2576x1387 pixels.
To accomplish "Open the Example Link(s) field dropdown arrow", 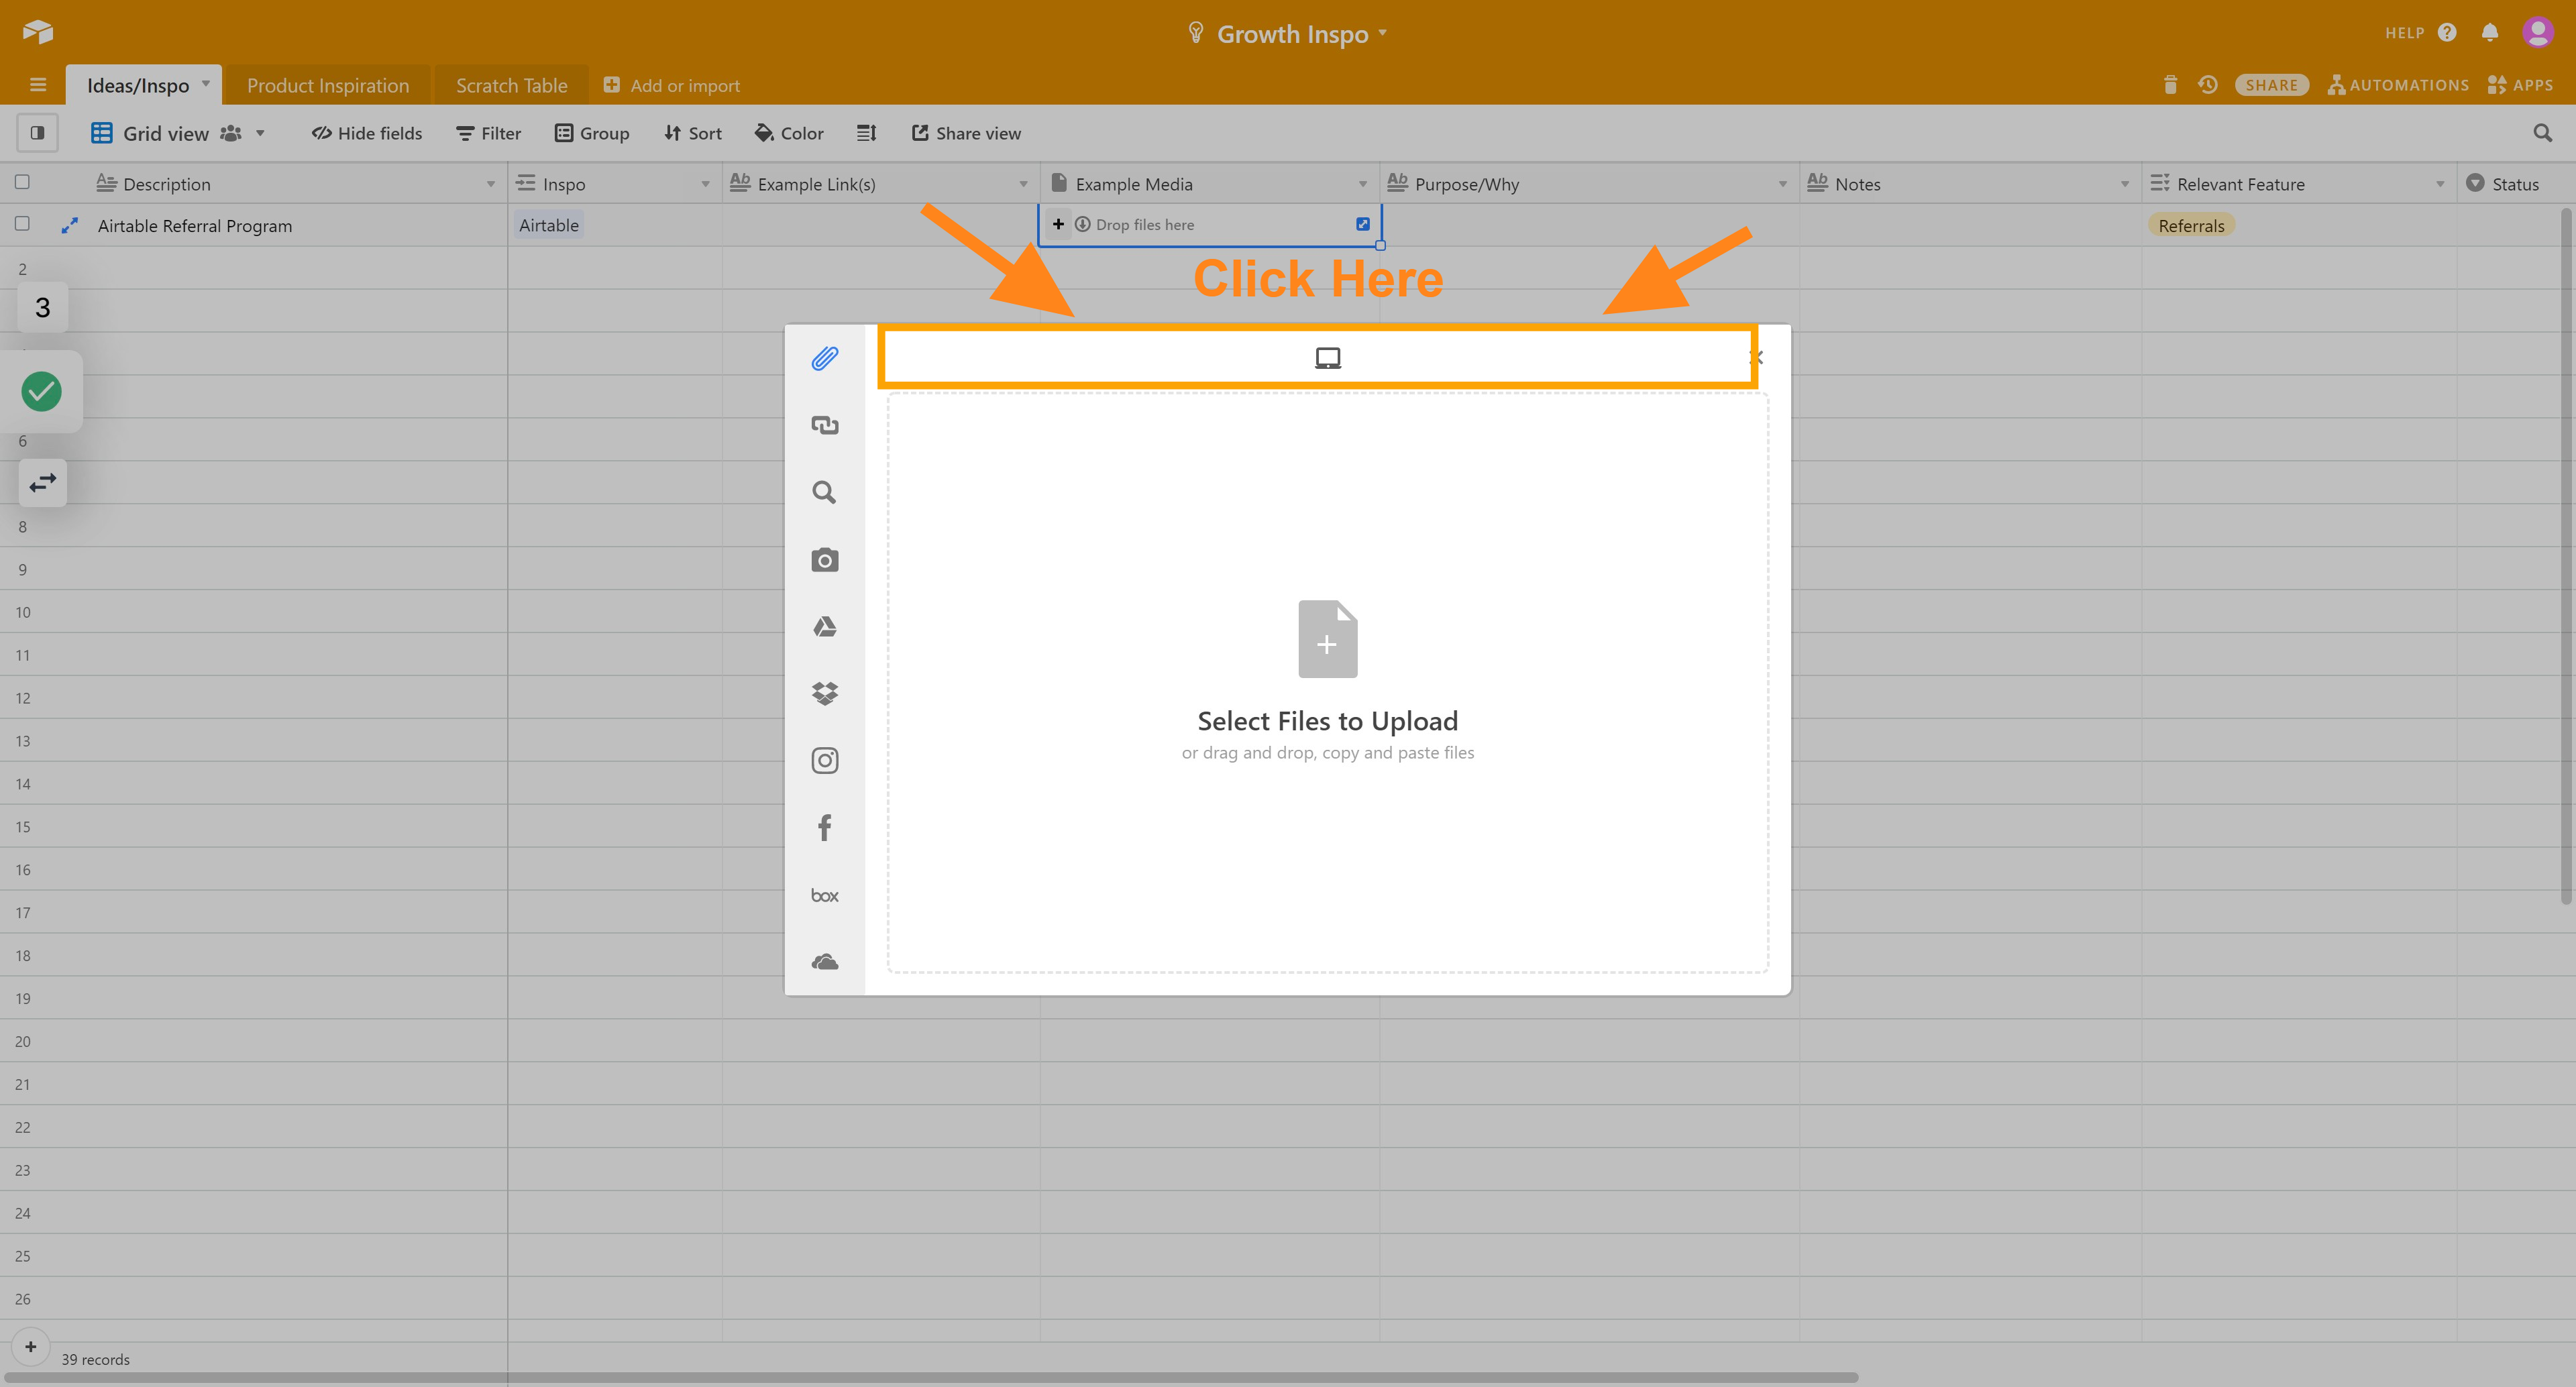I will click(1023, 184).
